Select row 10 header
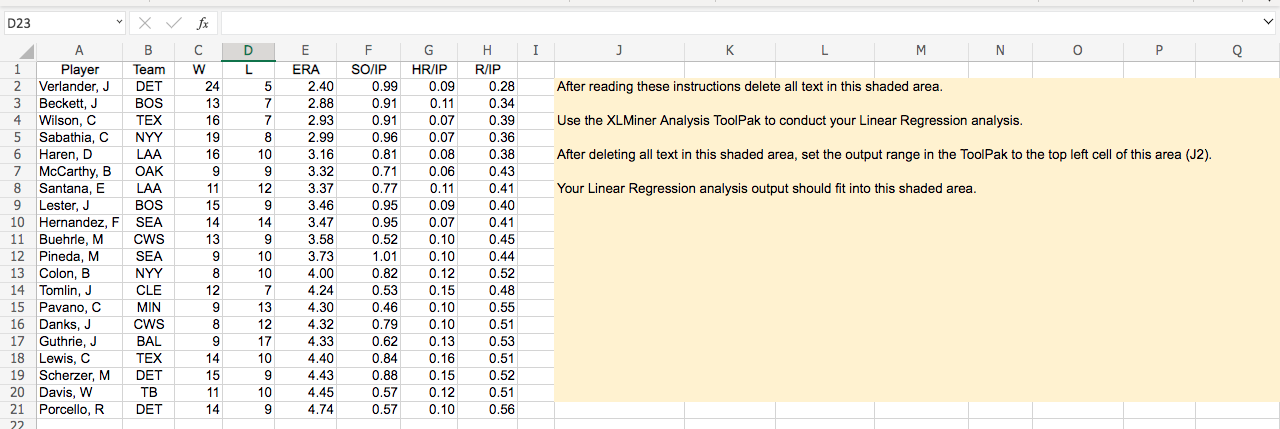Screen dimensions: 1280x429 [x=18, y=221]
